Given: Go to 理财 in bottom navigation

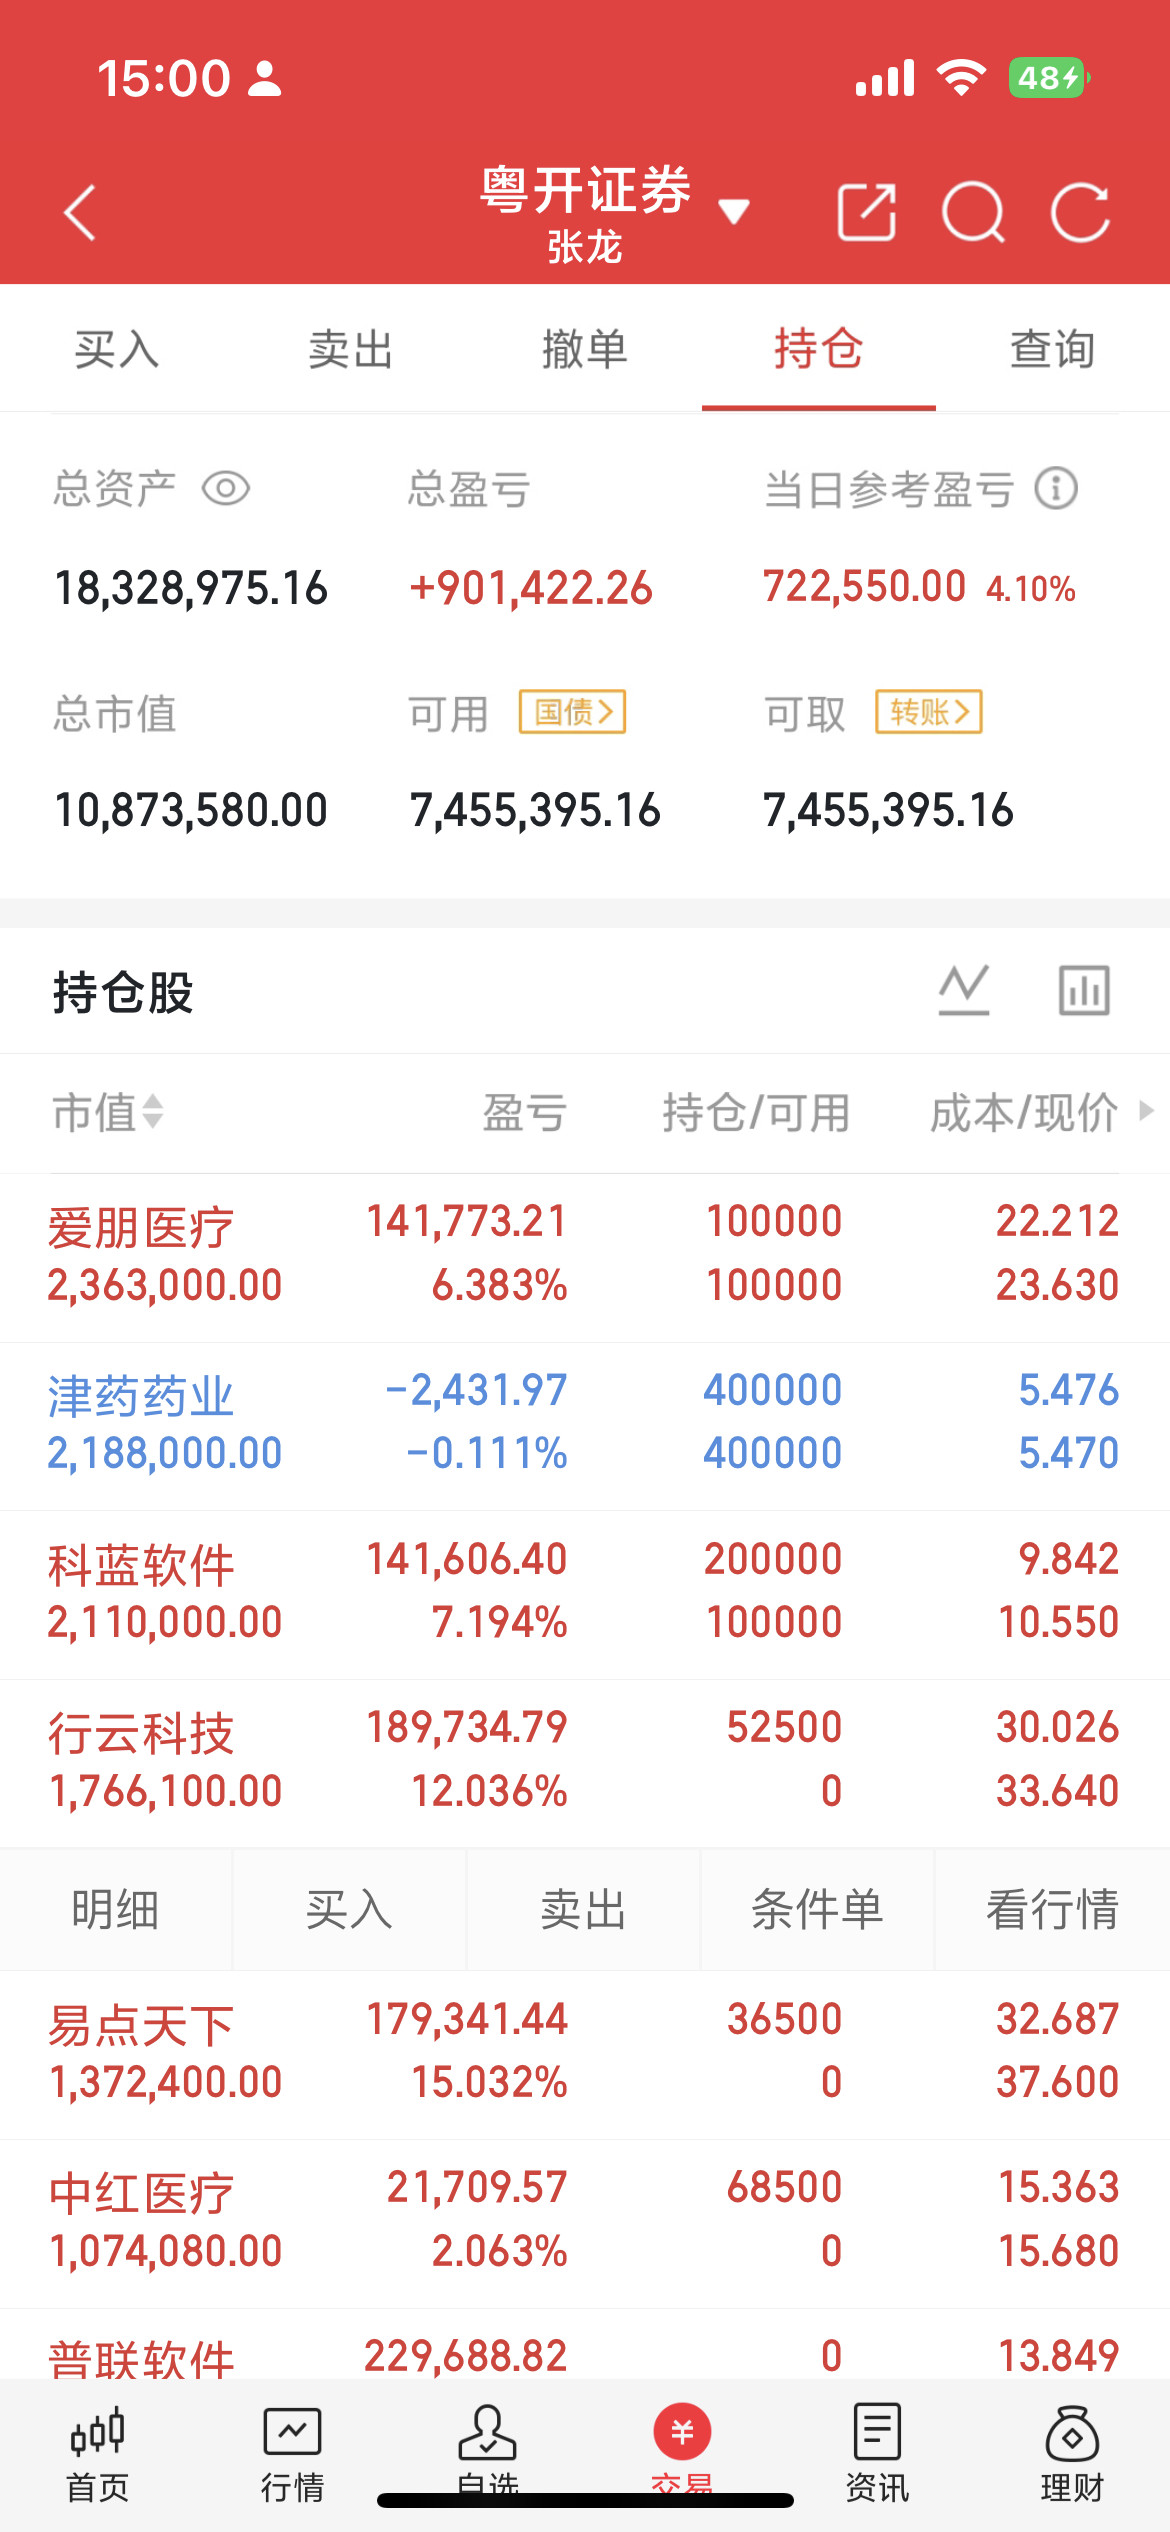Looking at the screenshot, I should [x=1072, y=2453].
